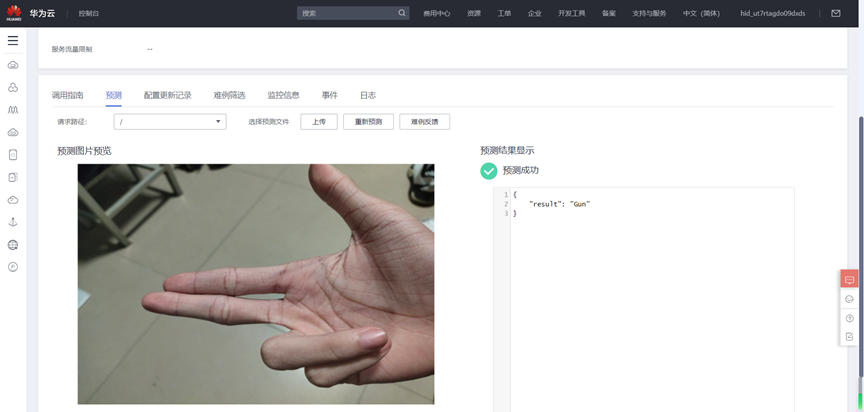Select the 预测 tab
Viewport: 864px width, 412px height.
pos(114,95)
